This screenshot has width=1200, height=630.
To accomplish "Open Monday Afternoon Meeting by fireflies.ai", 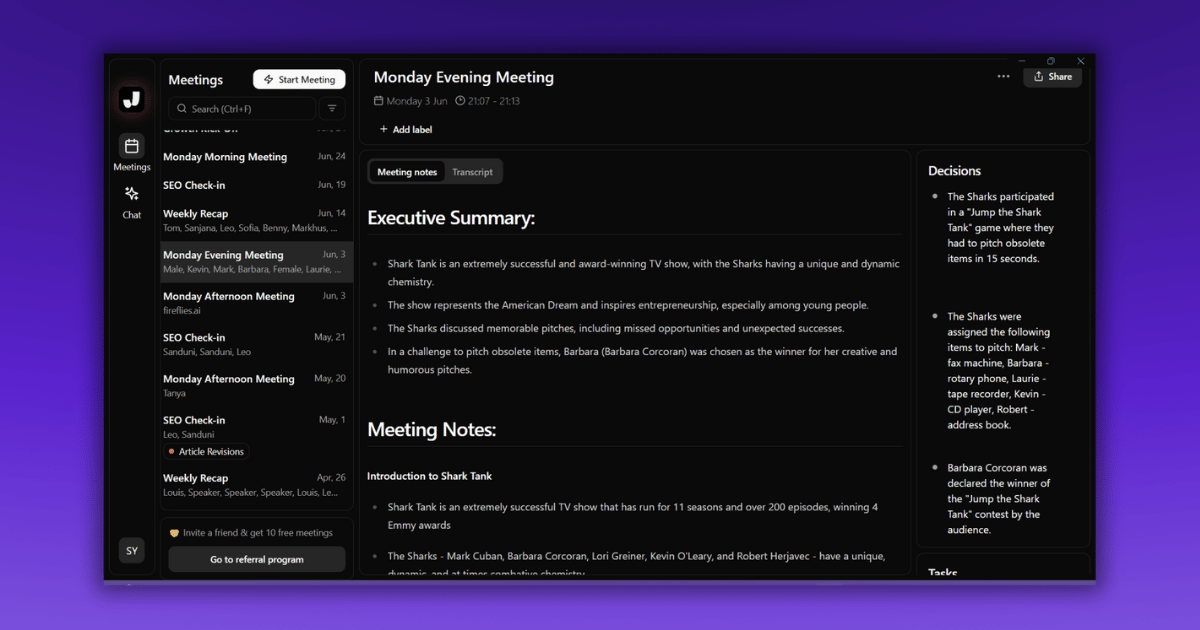I will point(256,303).
